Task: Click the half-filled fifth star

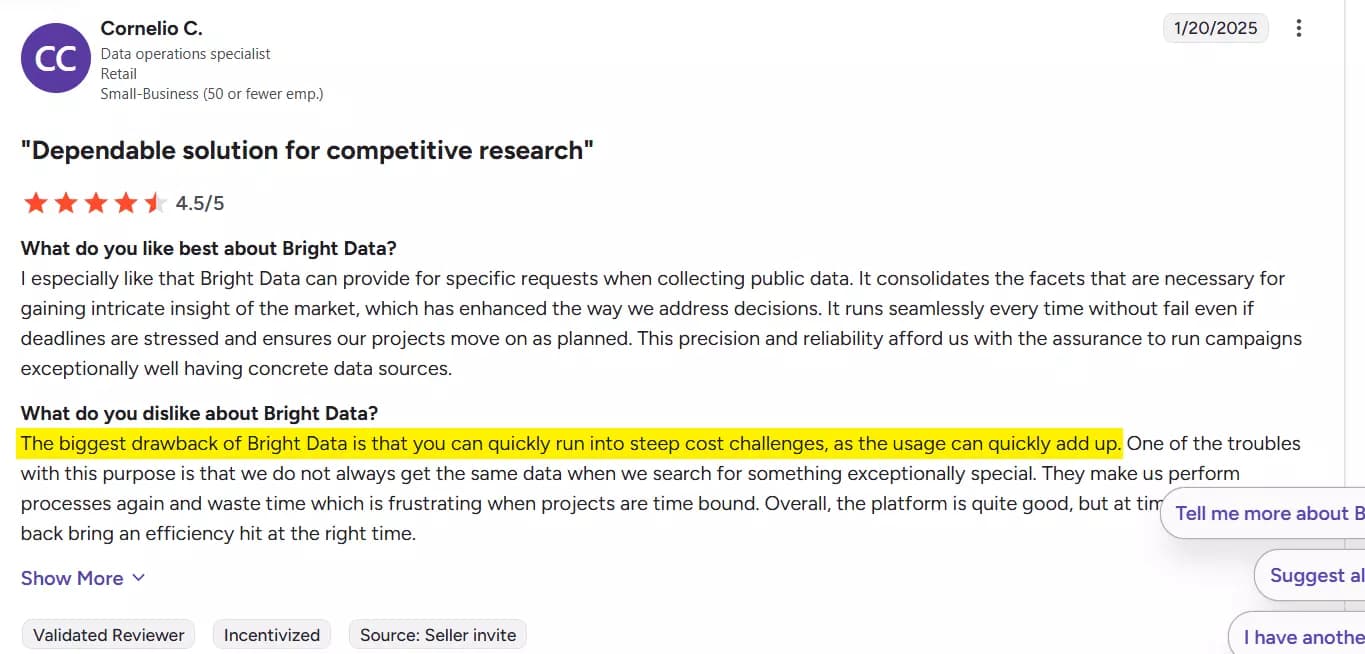Action: (x=153, y=202)
